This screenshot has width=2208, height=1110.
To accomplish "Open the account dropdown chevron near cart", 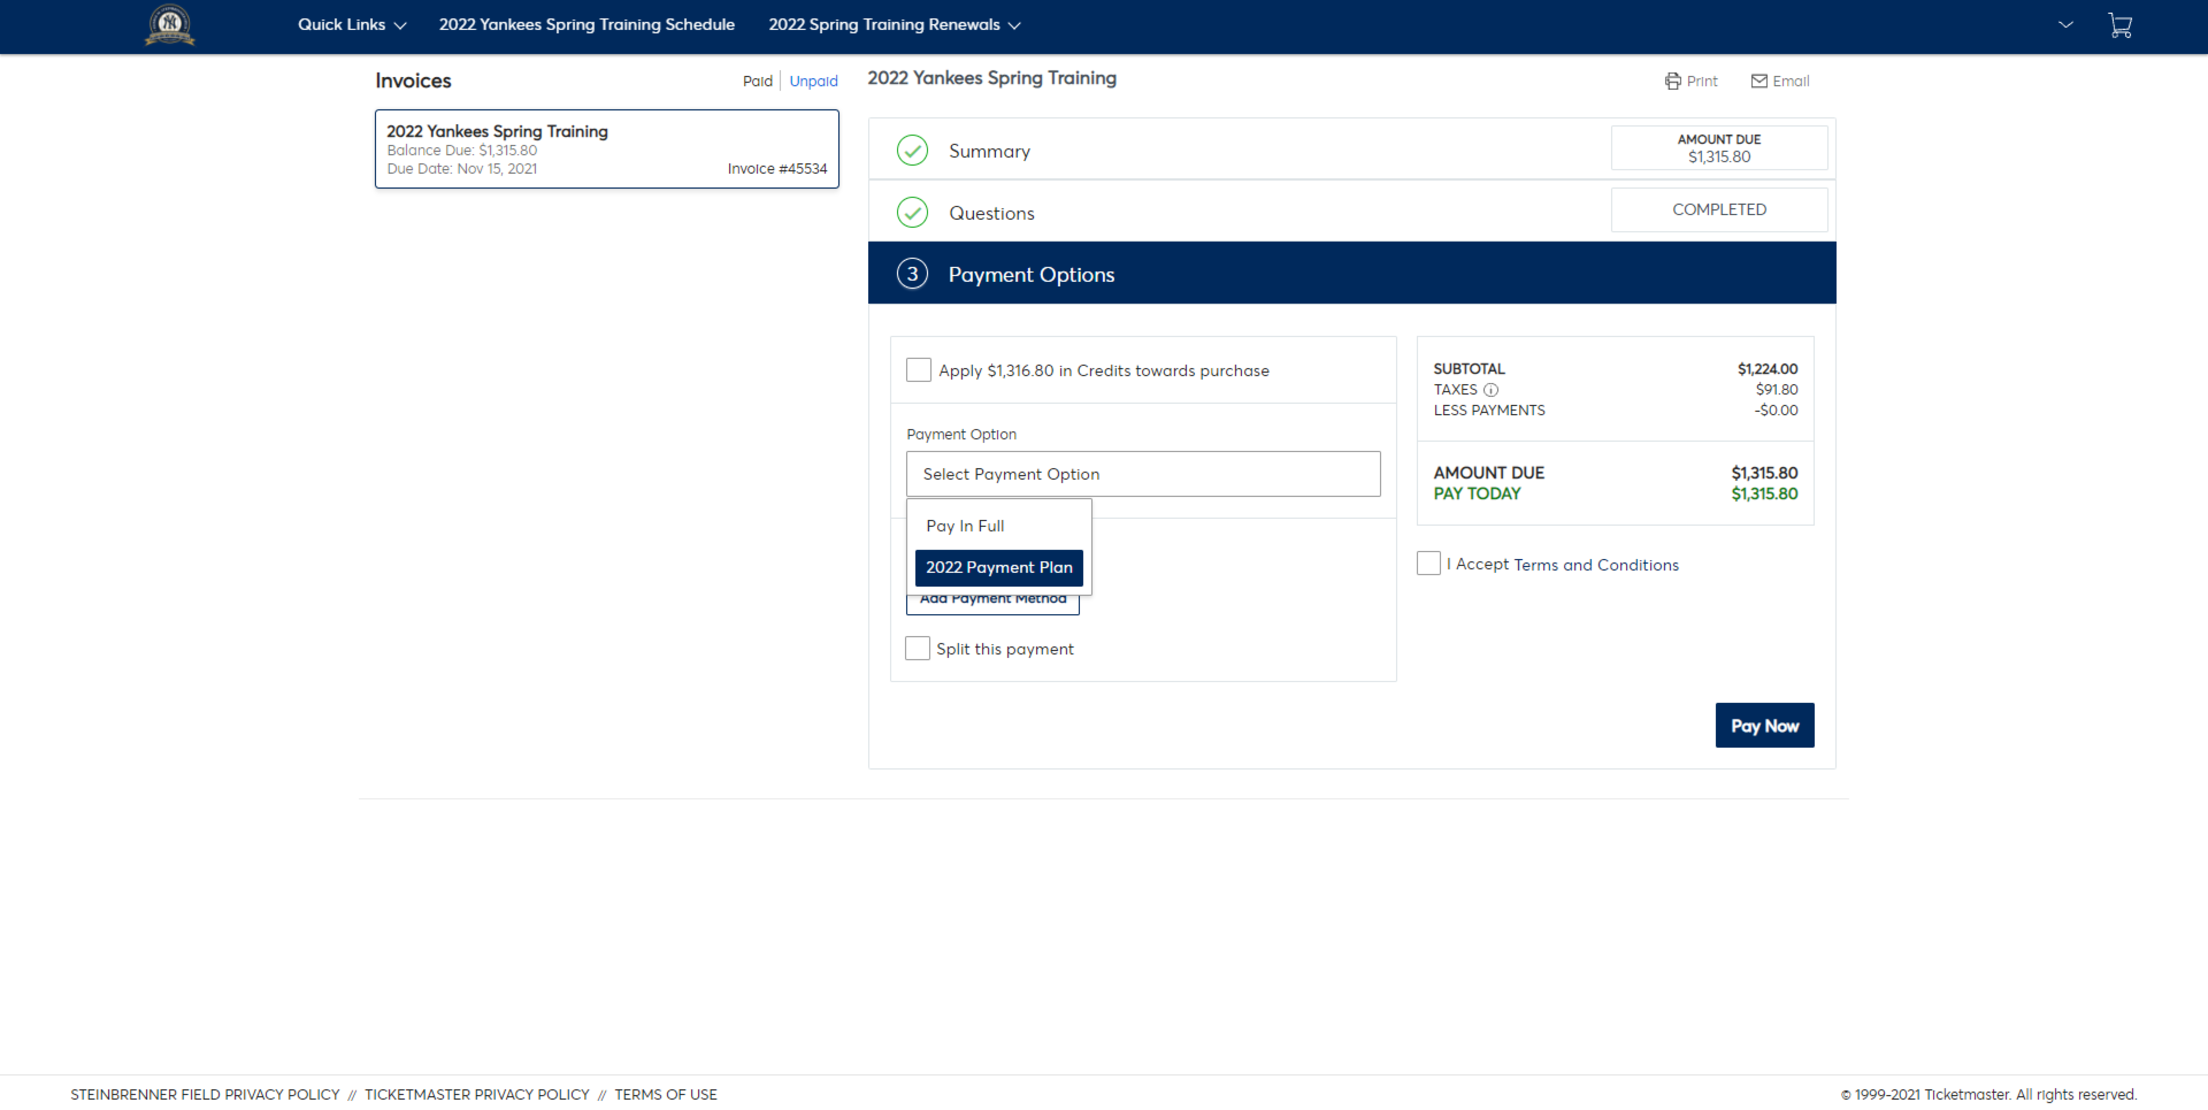I will [x=2065, y=25].
